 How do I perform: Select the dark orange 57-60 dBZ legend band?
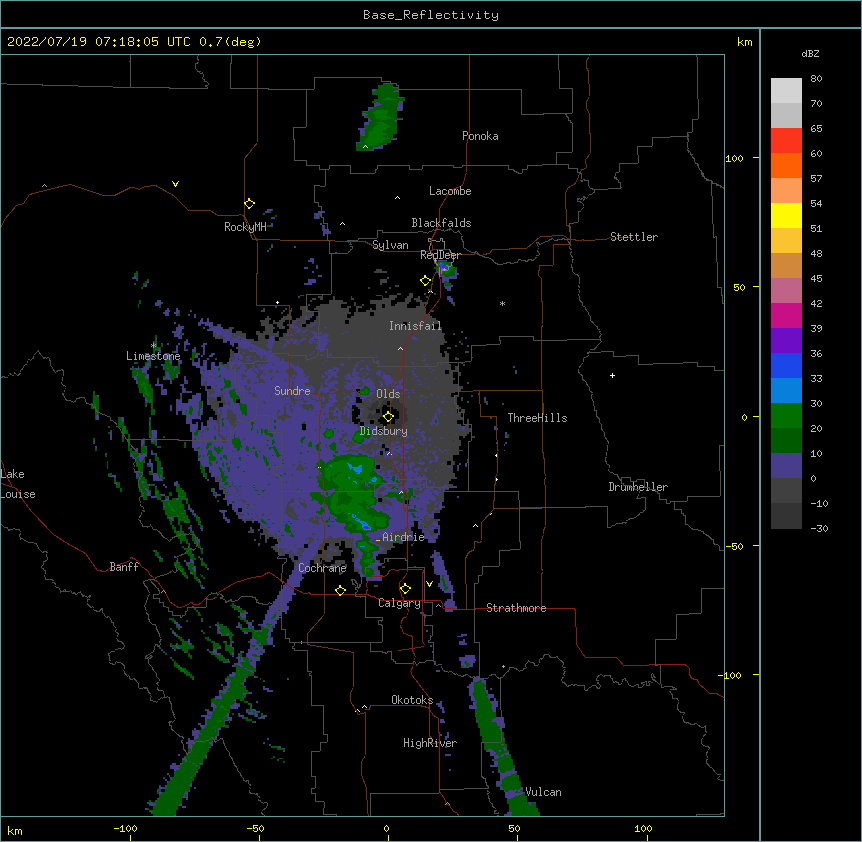click(x=786, y=165)
